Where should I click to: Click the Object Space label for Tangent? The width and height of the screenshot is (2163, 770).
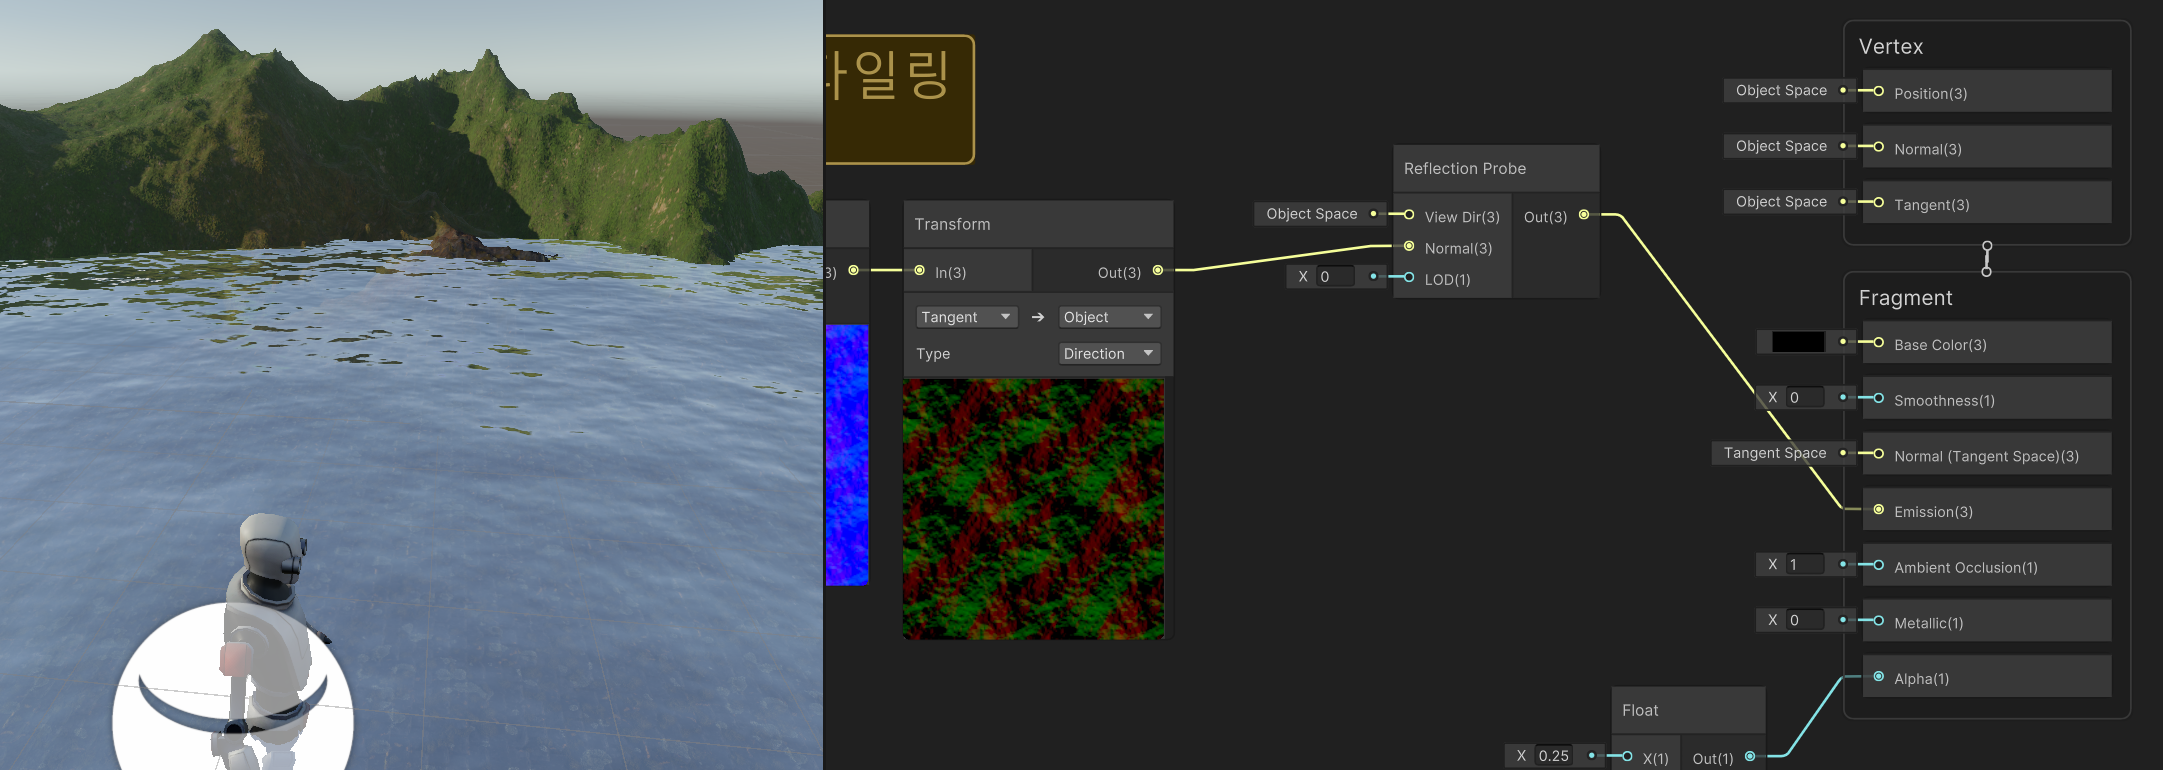pyautogui.click(x=1781, y=202)
